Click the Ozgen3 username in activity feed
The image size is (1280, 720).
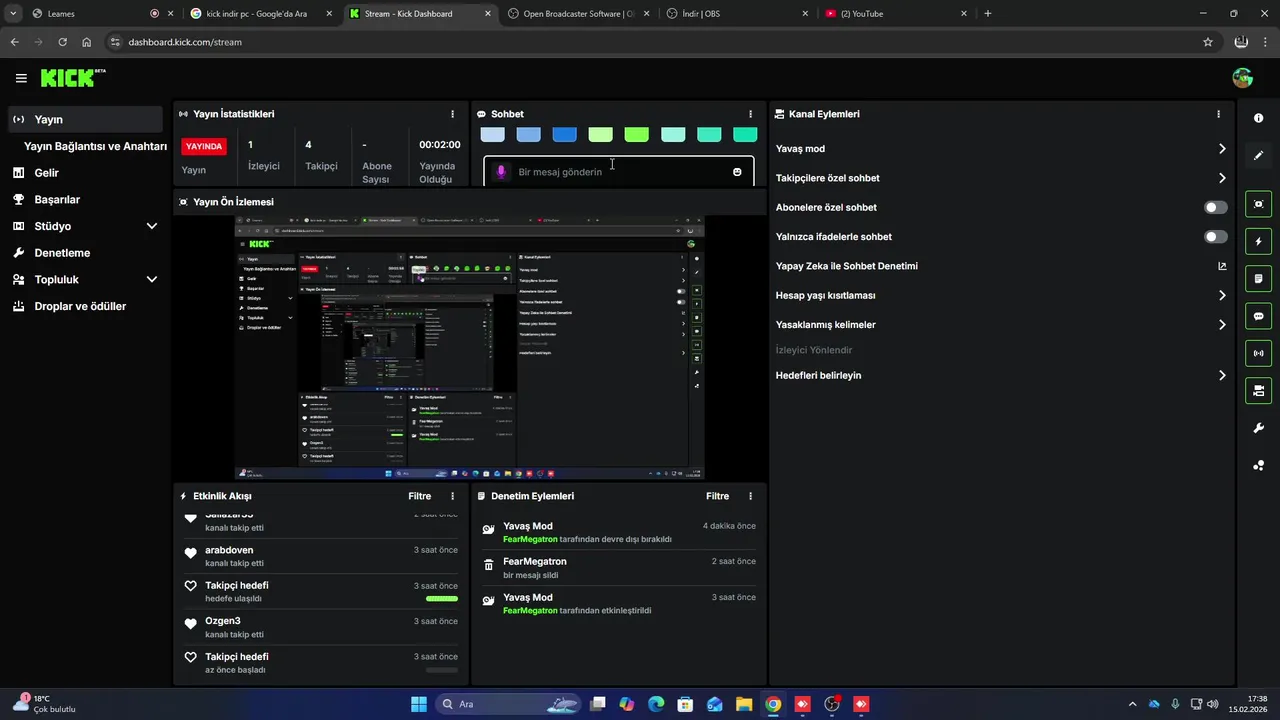click(222, 621)
